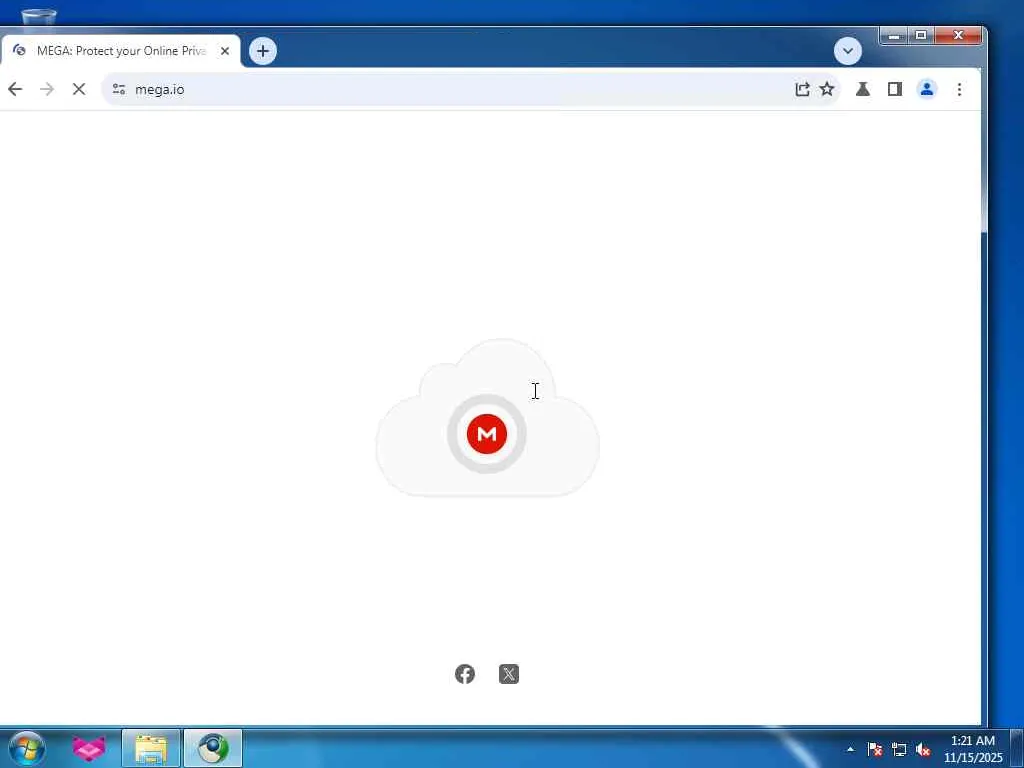Open new tab with plus button

click(263, 51)
